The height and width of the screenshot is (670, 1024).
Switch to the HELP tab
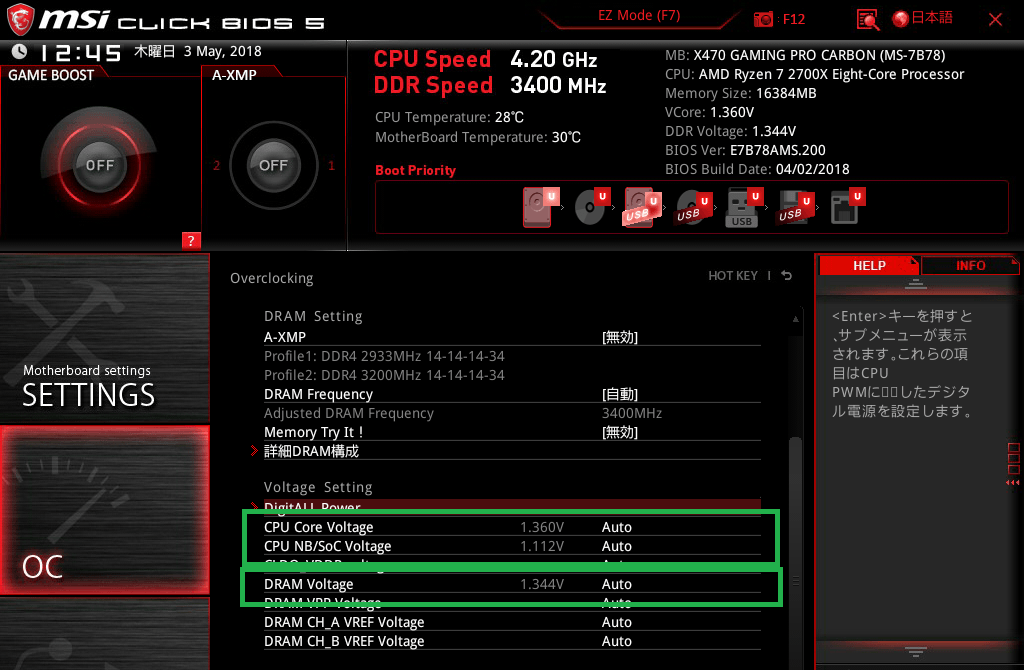(869, 265)
